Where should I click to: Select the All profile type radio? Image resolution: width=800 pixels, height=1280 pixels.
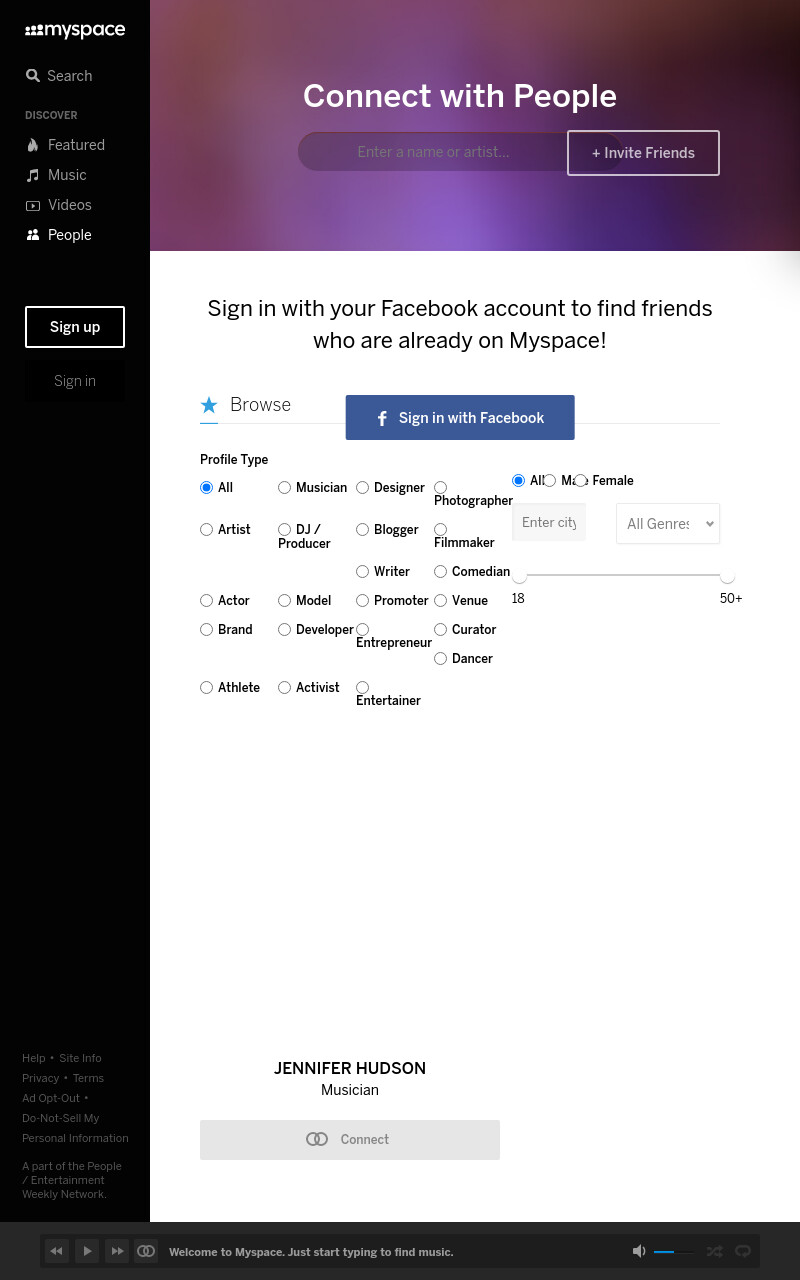(207, 488)
